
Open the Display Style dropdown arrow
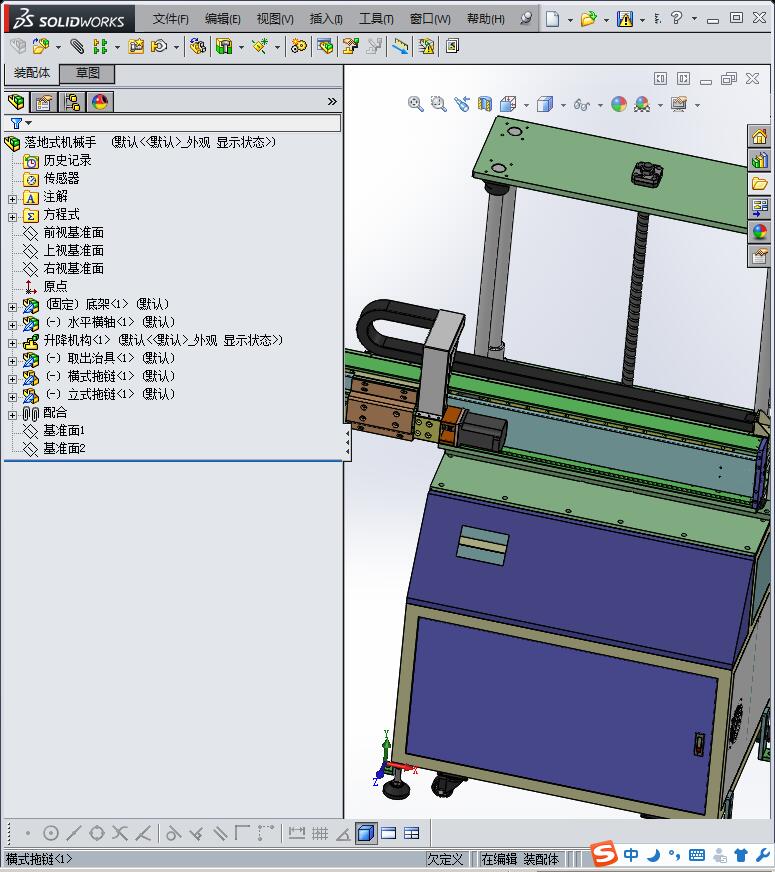coord(563,105)
